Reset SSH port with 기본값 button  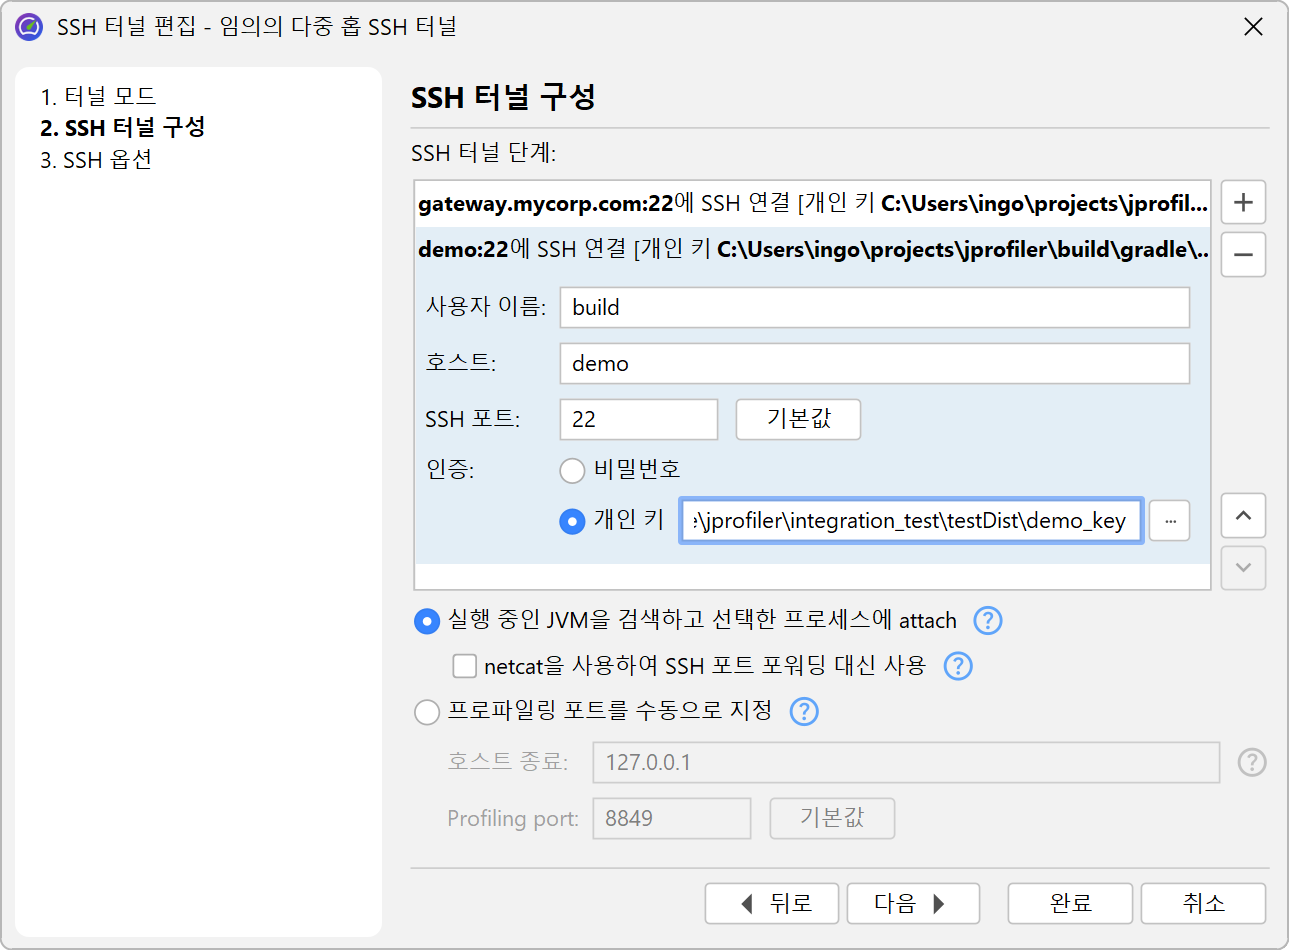point(797,419)
